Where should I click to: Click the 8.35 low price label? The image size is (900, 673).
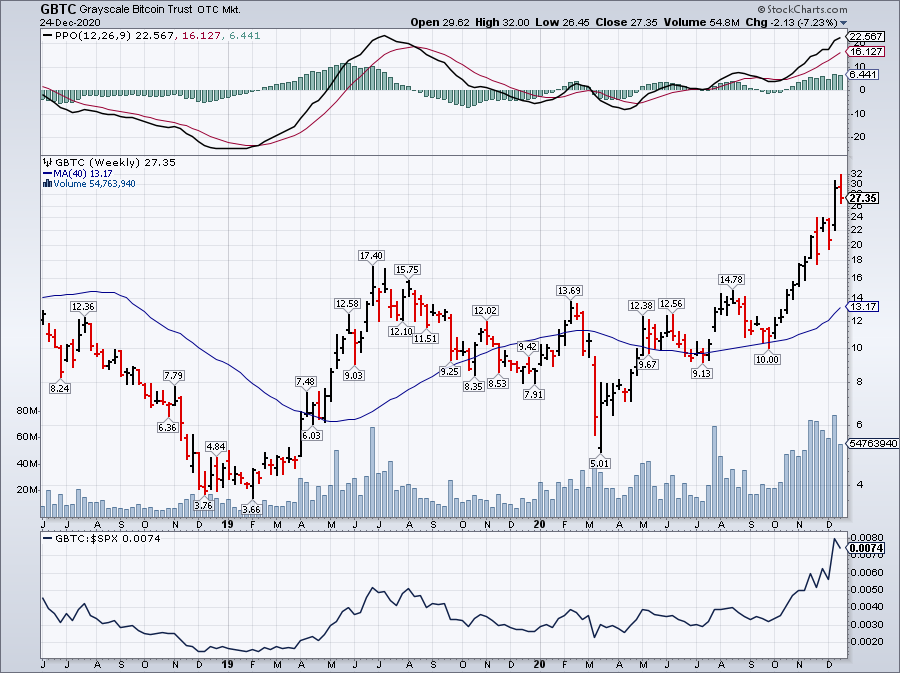[474, 387]
